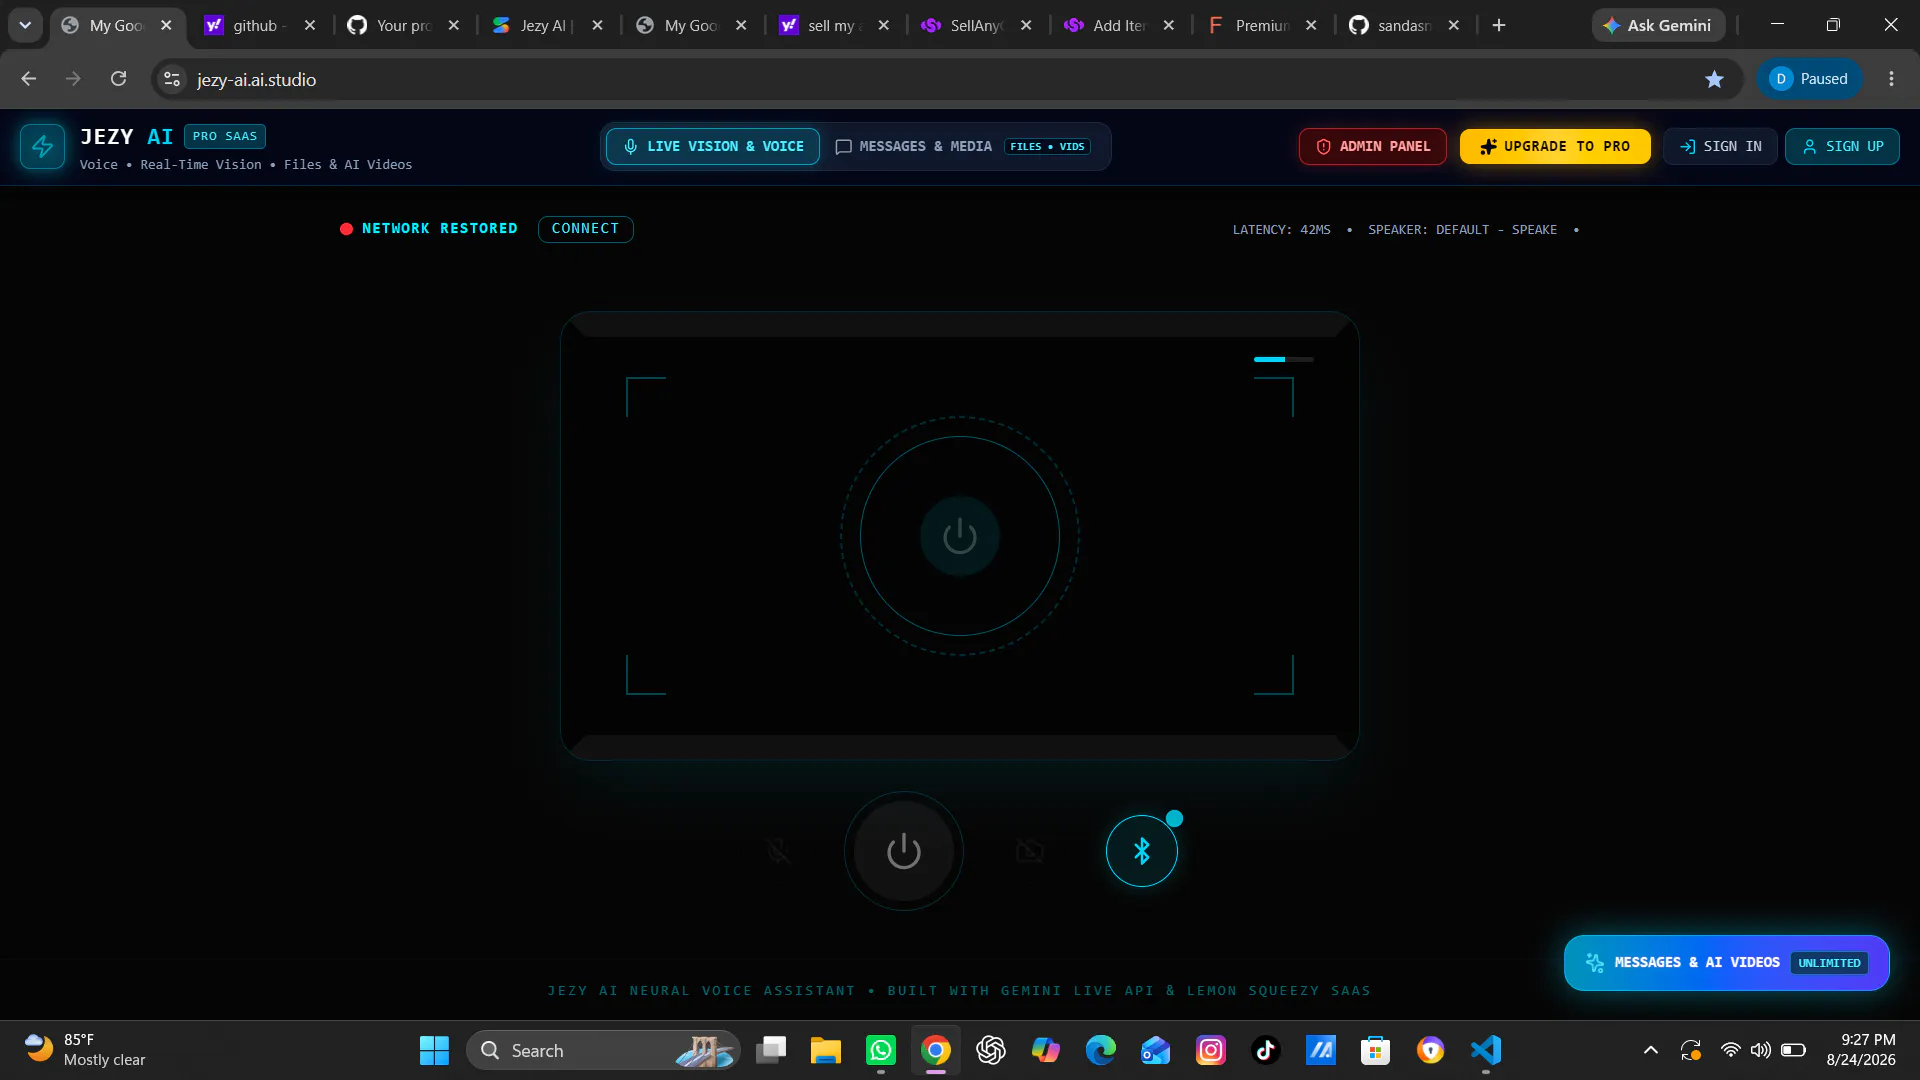Click the Latency: 42MS readout
This screenshot has height=1080, width=1920.
pyautogui.click(x=1281, y=230)
